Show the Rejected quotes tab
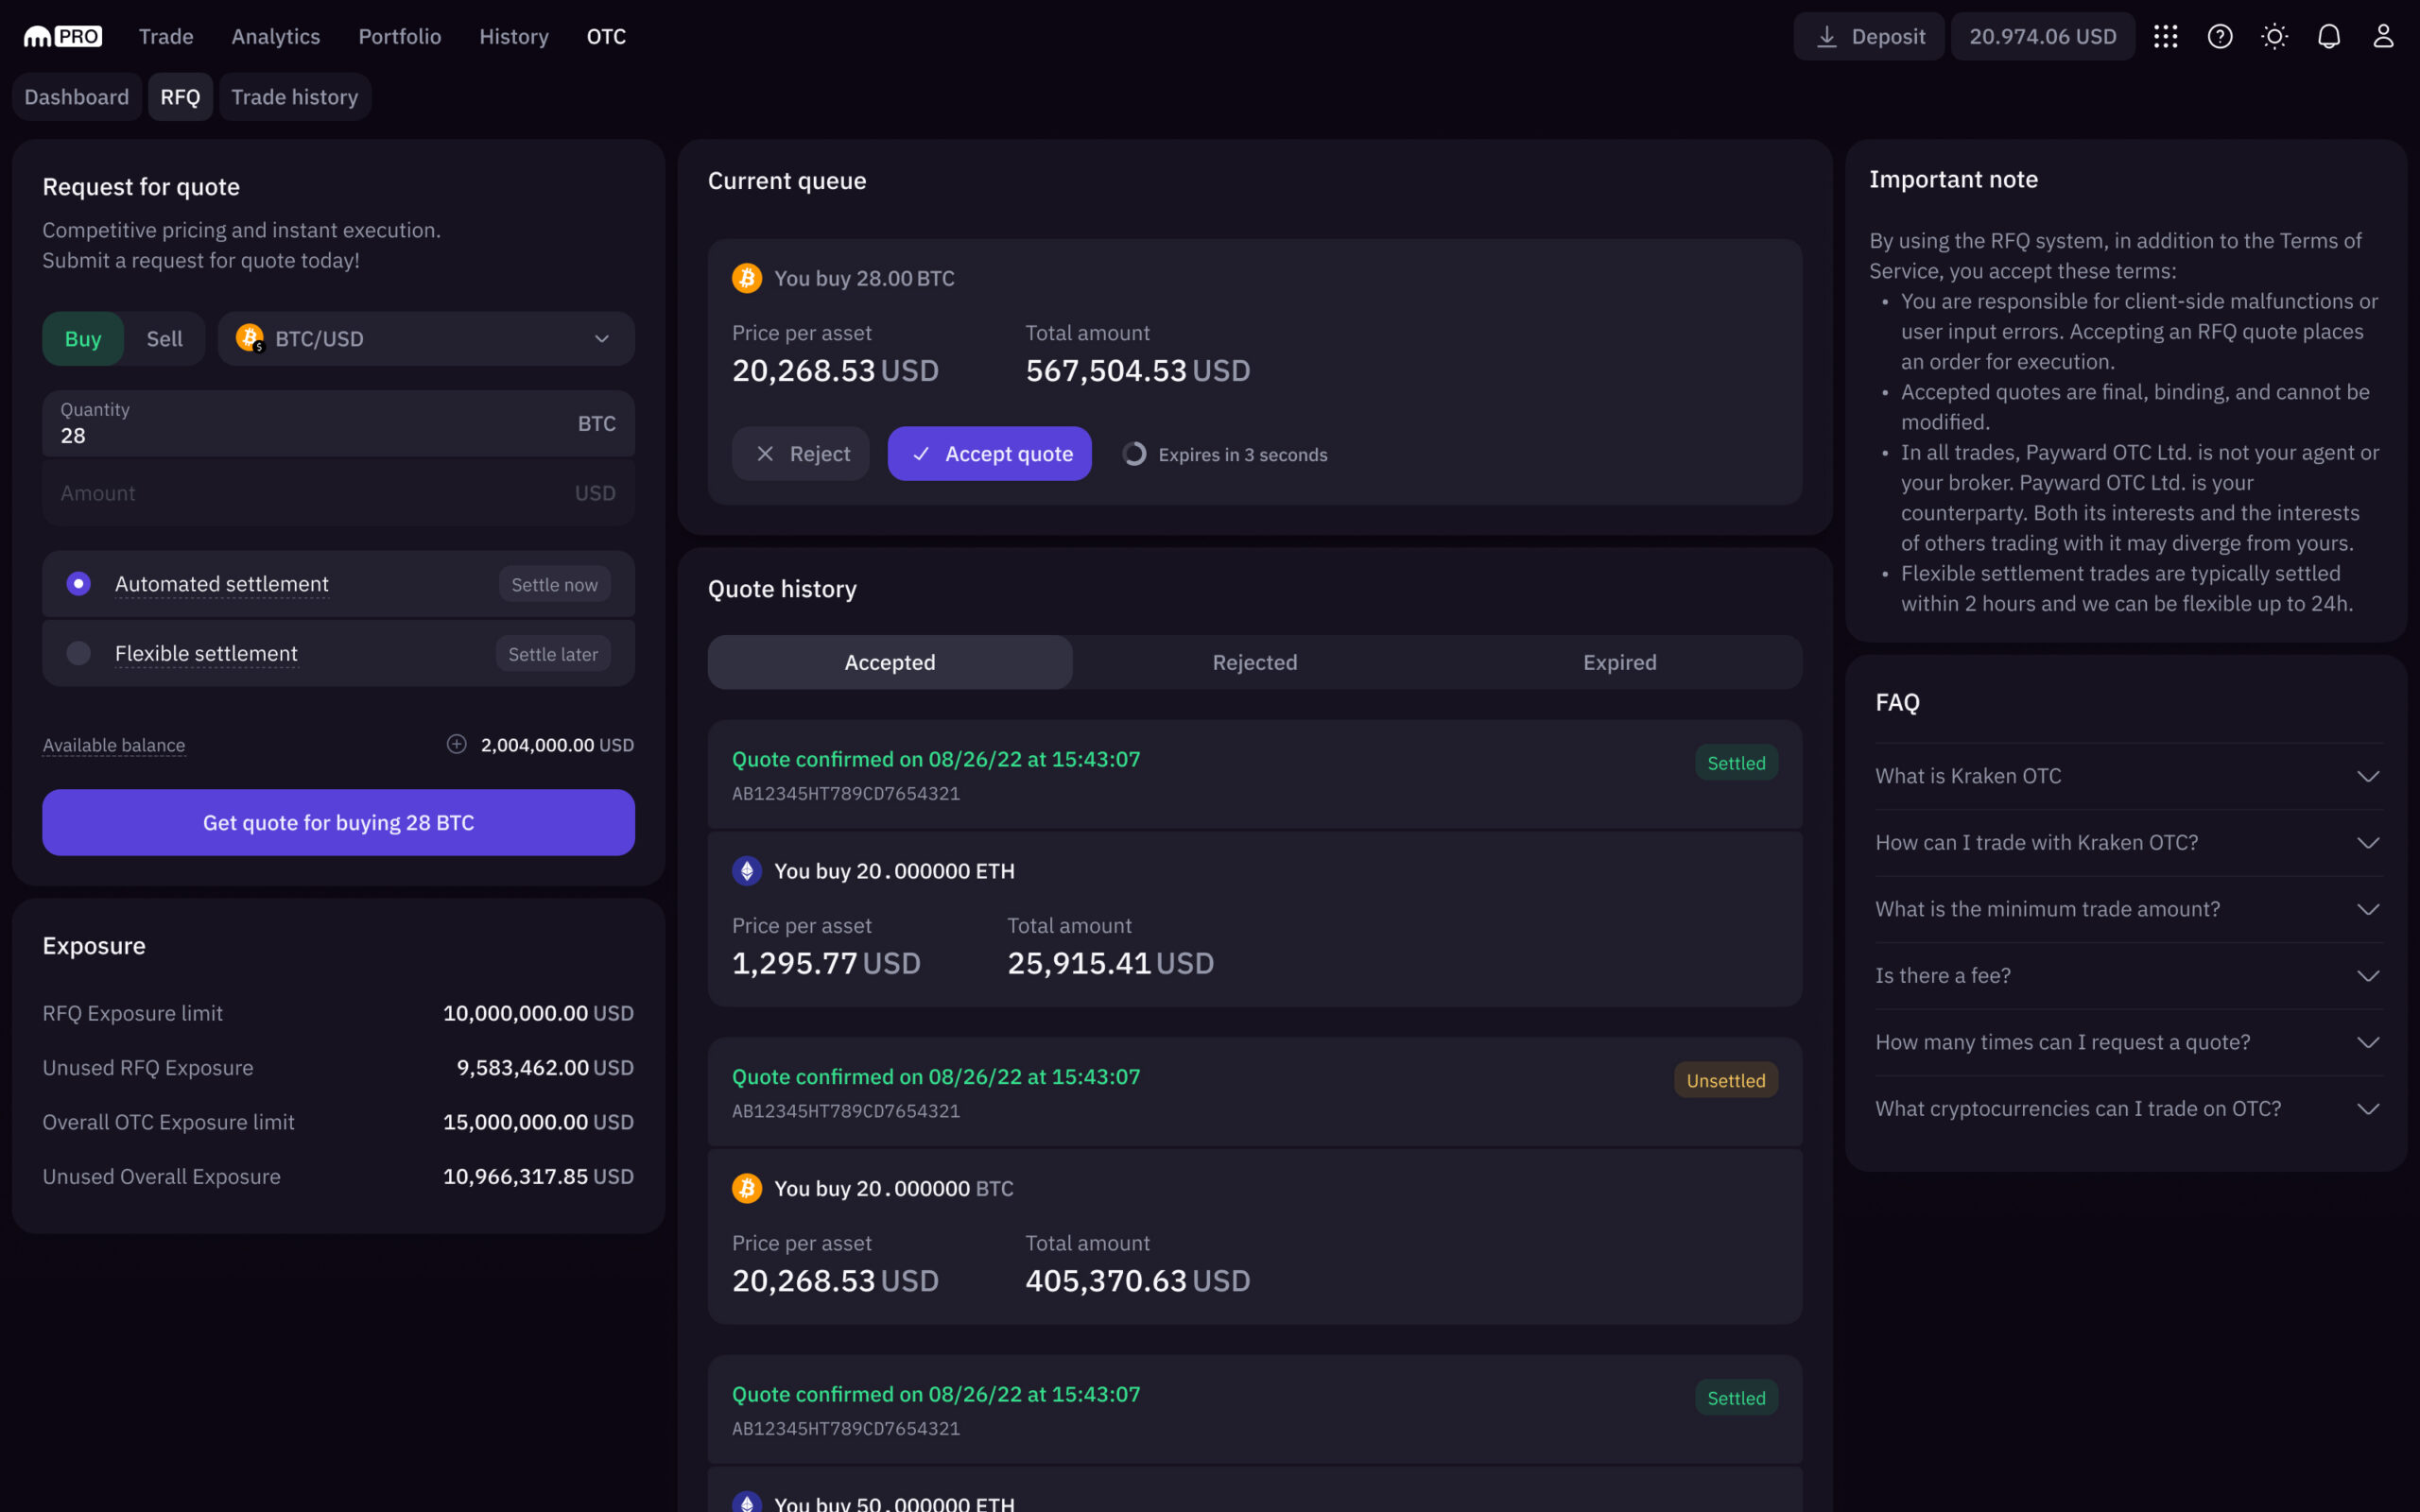Image resolution: width=2420 pixels, height=1512 pixels. (1255, 662)
